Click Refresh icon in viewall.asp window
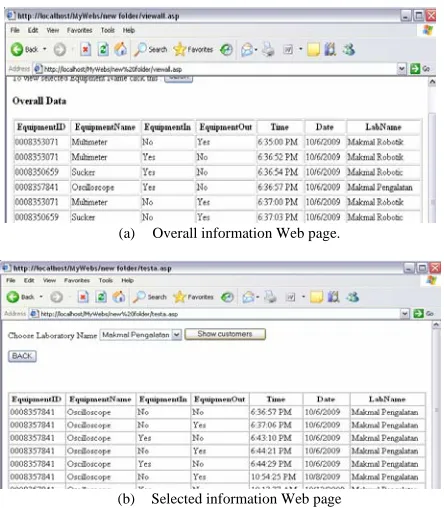 pos(103,50)
